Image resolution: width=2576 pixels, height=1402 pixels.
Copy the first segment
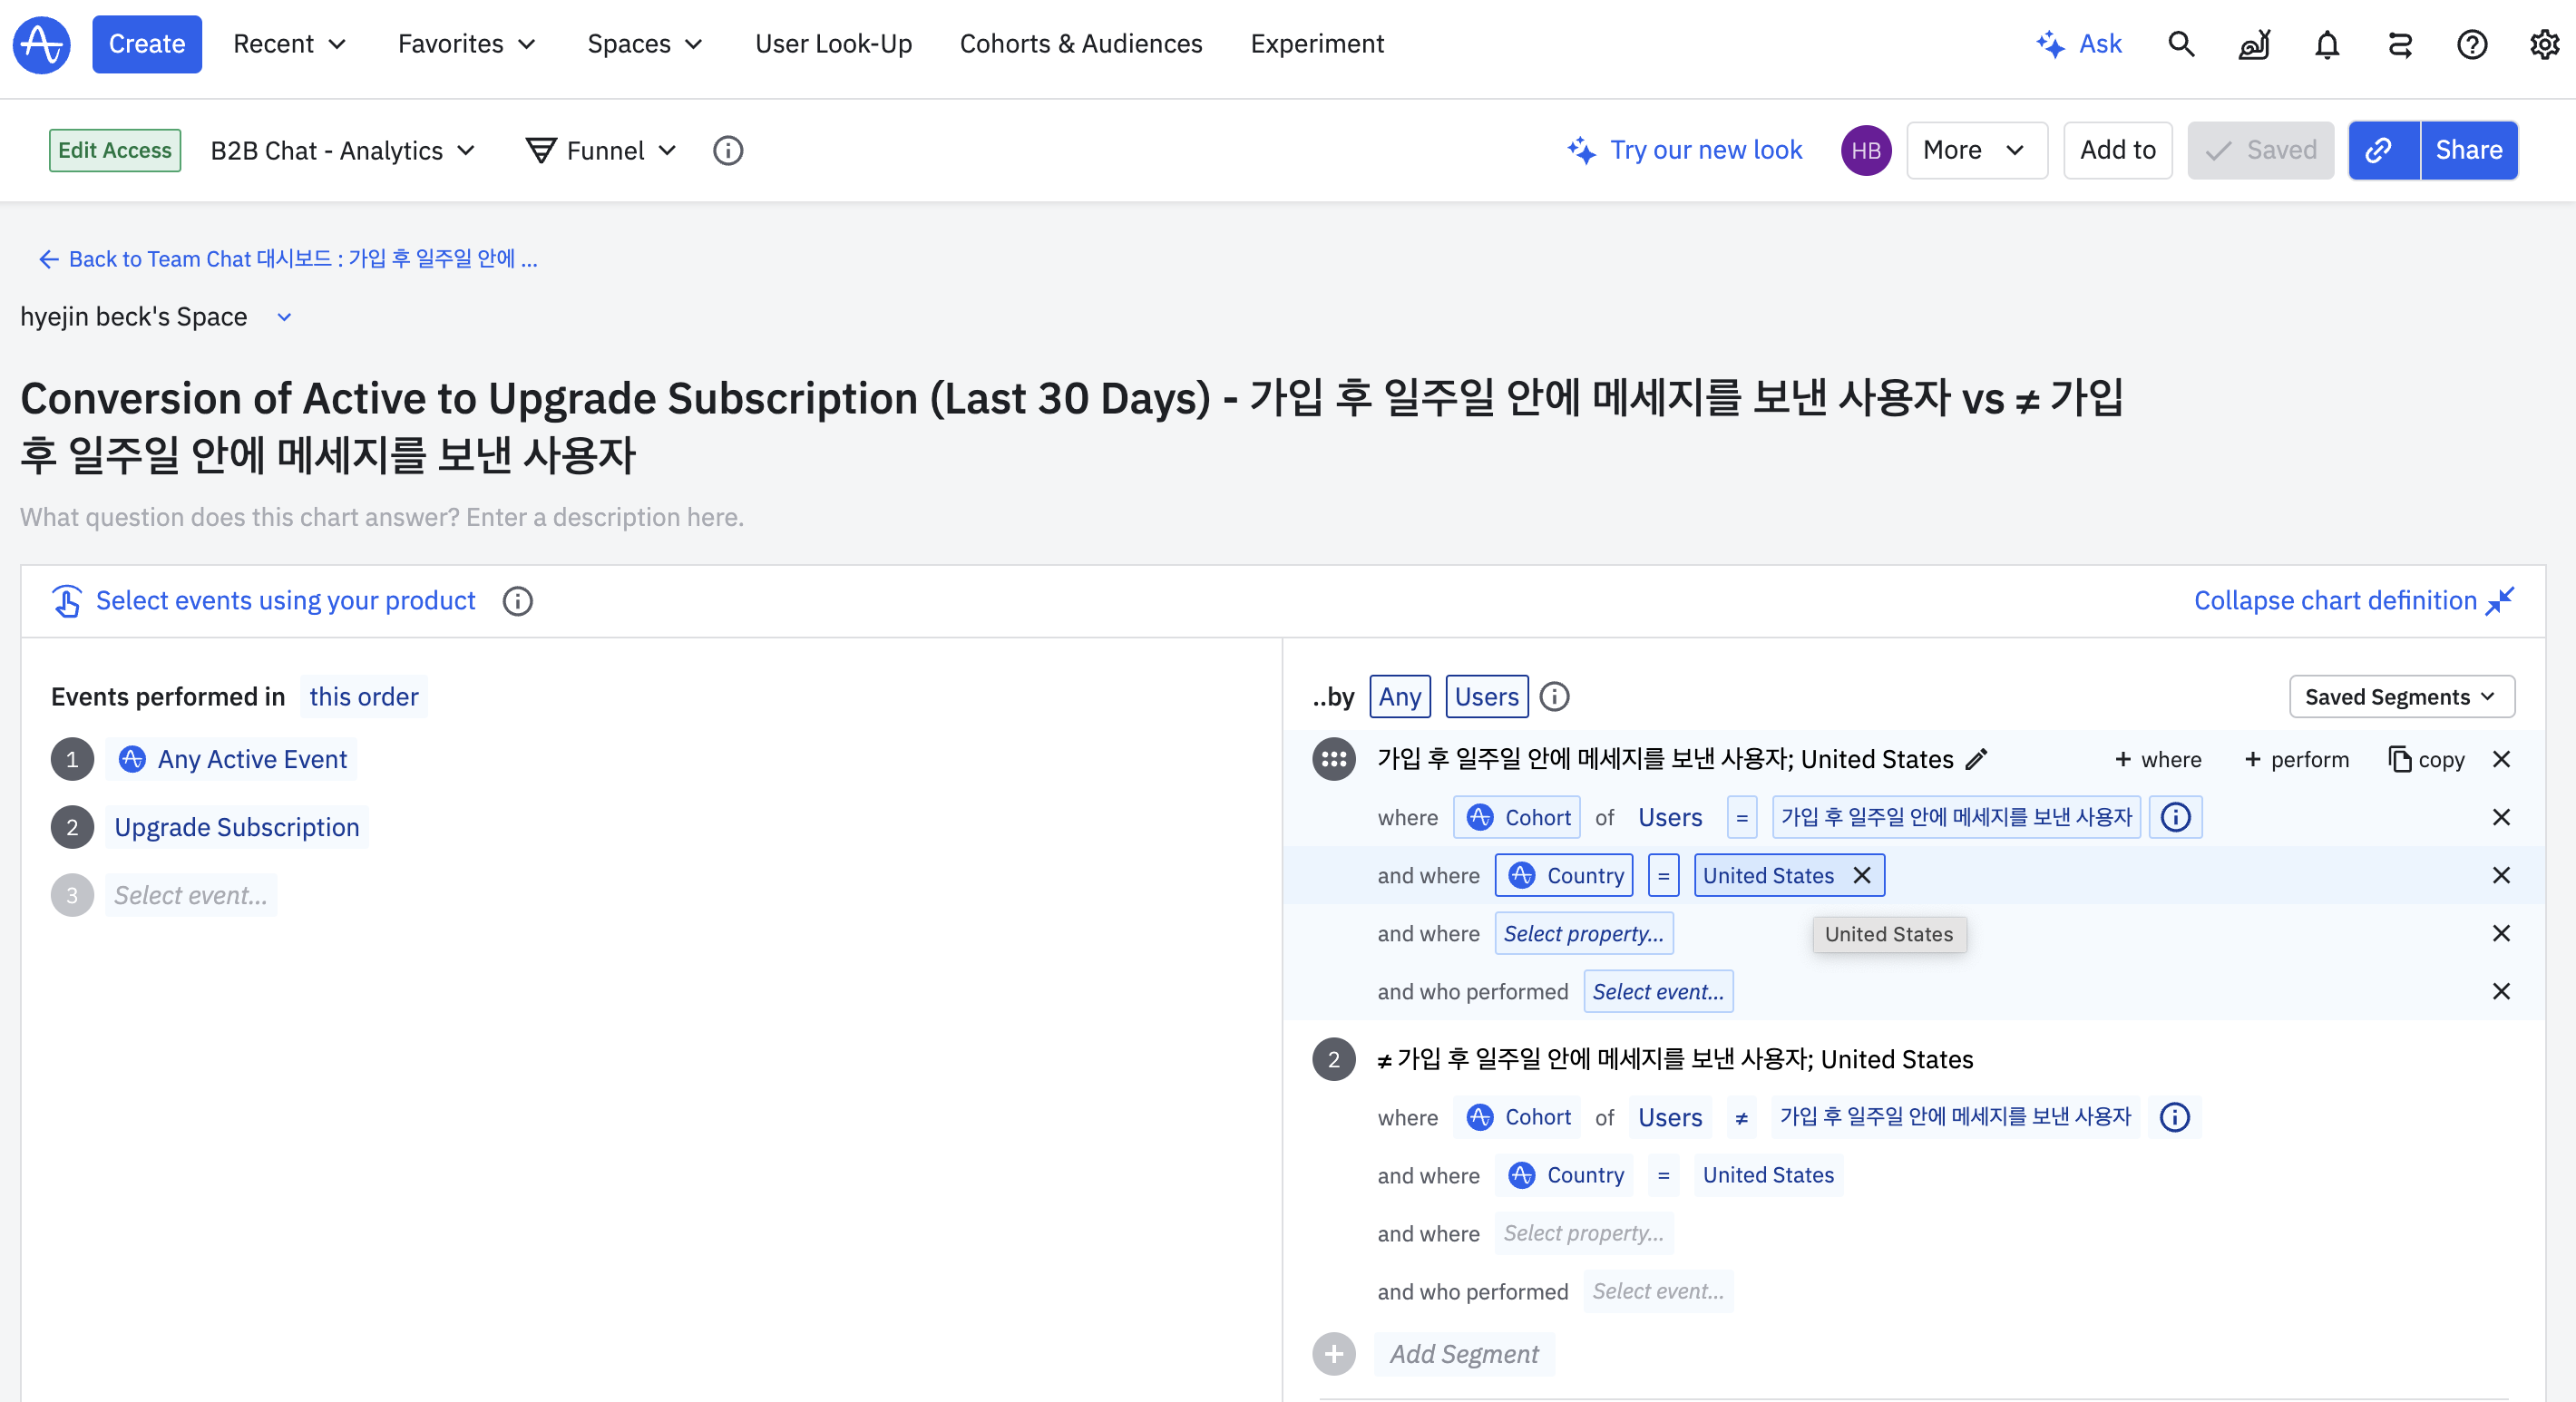2425,759
